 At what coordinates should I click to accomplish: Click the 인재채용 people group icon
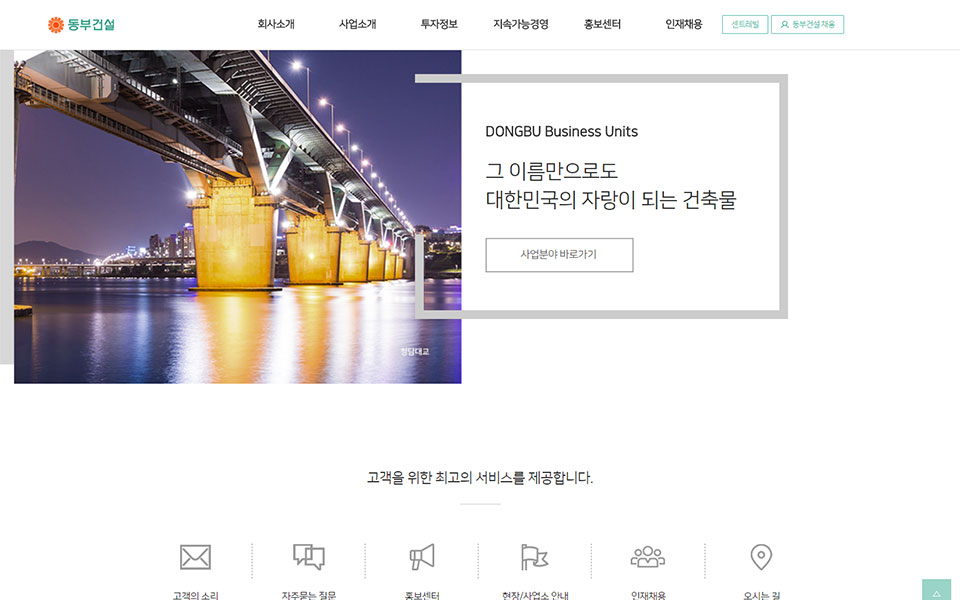(647, 557)
